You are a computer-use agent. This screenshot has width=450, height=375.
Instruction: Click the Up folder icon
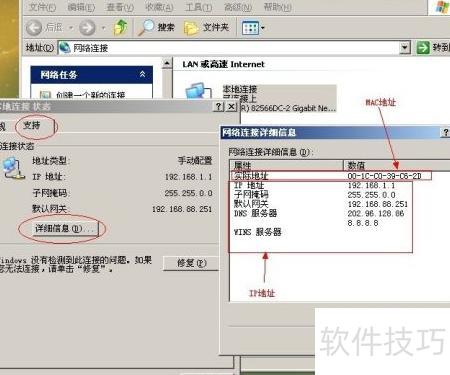pos(120,27)
